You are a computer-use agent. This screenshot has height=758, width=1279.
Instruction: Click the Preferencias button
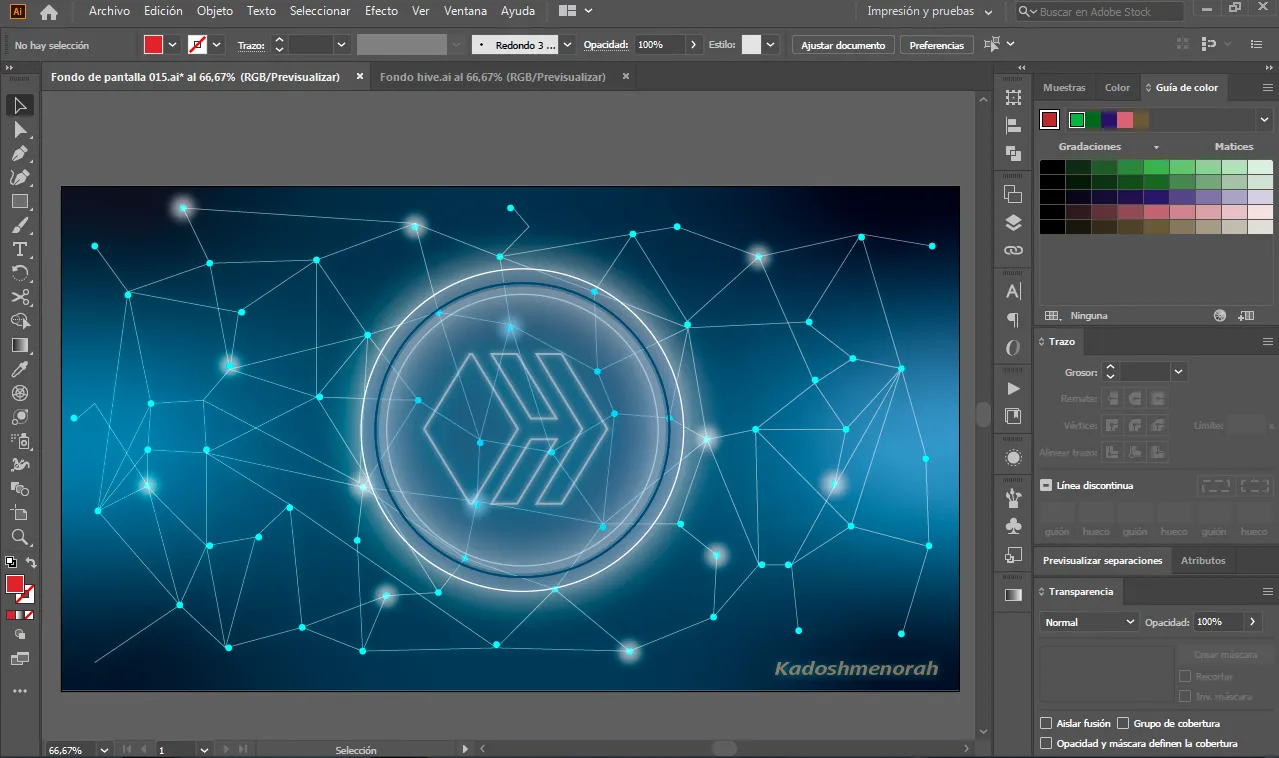click(x=937, y=45)
